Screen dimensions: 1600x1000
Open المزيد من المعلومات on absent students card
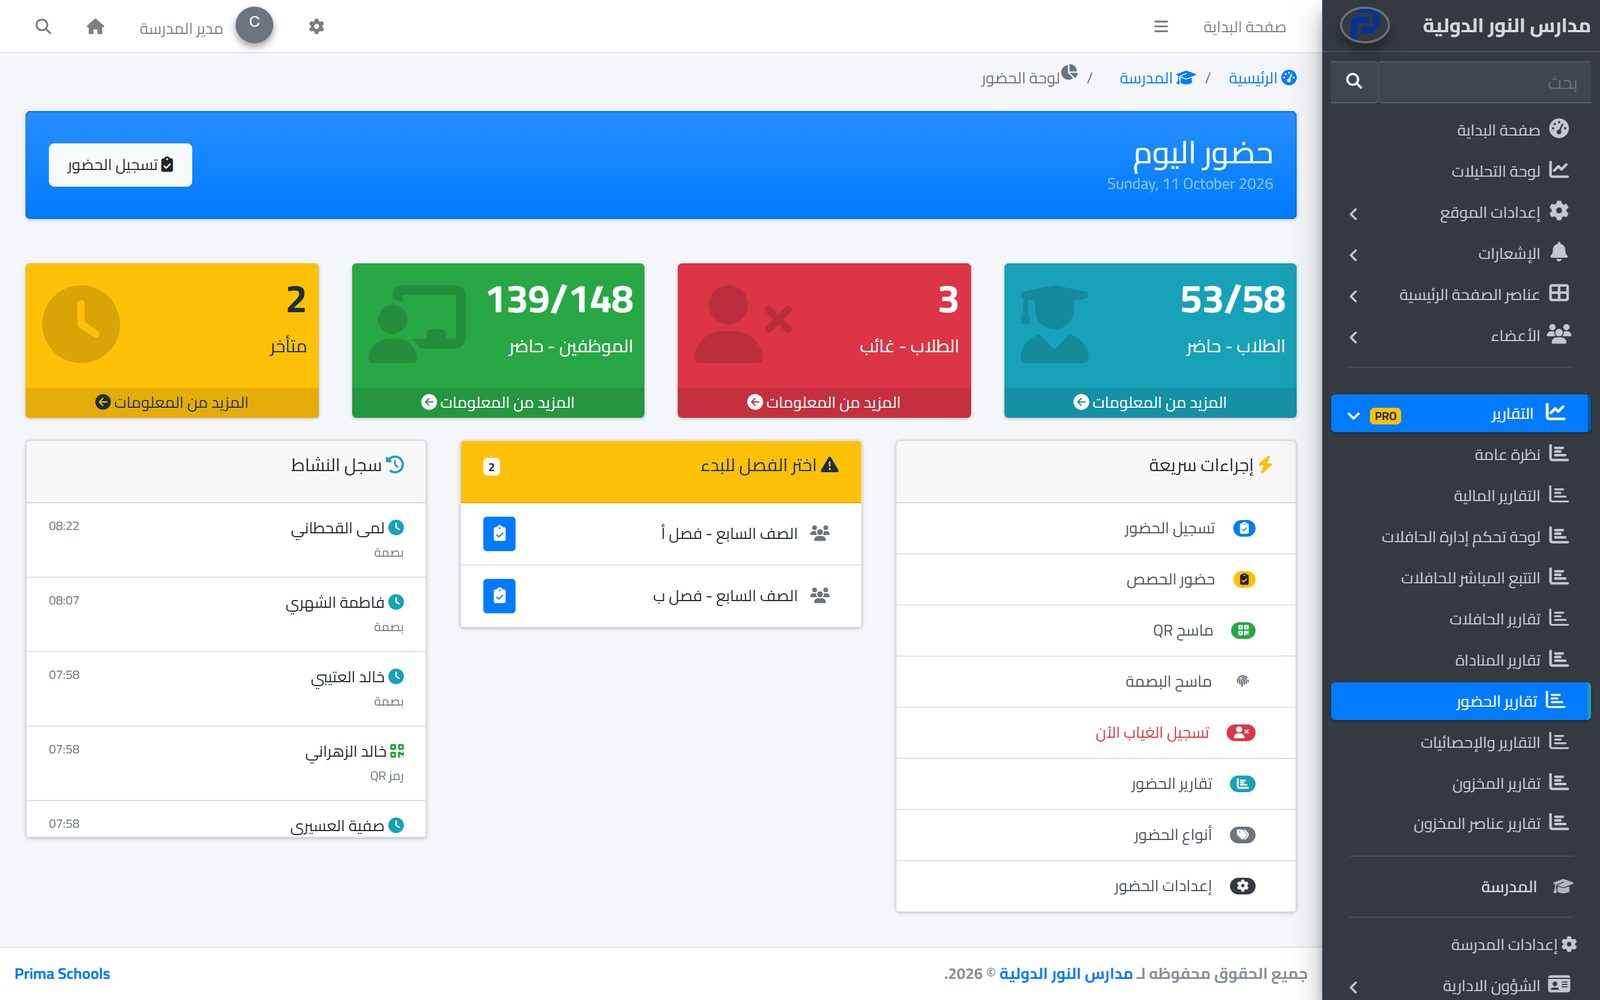tap(824, 402)
